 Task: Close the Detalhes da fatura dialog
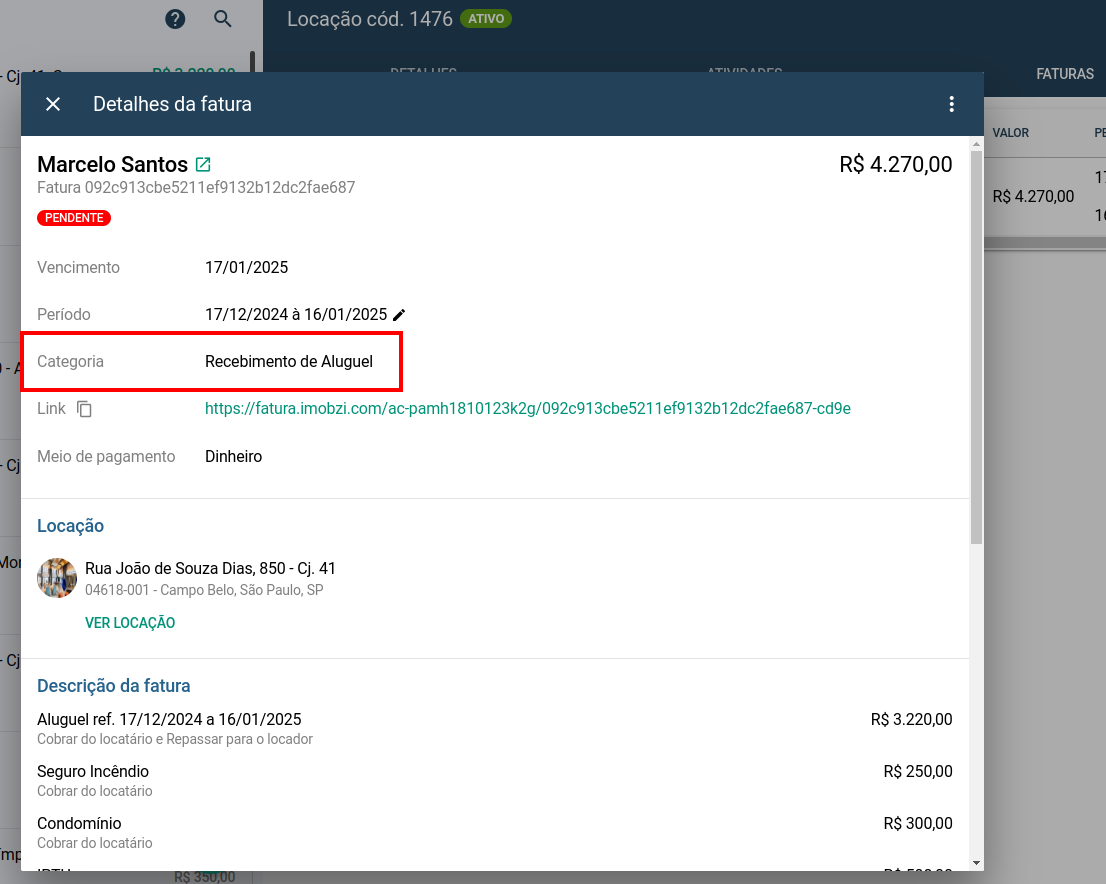[x=53, y=104]
